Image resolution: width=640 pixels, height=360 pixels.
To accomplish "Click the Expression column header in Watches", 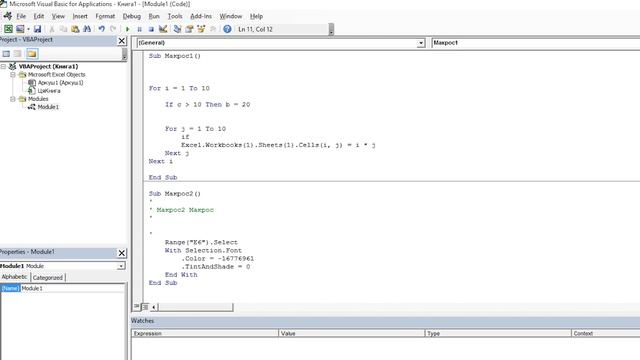I will pyautogui.click(x=205, y=333).
